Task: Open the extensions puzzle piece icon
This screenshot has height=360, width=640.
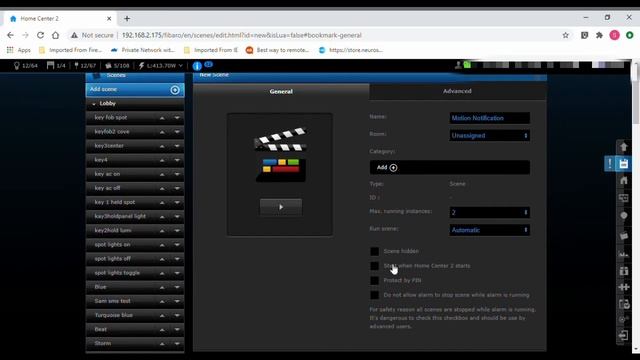Action: 599,35
